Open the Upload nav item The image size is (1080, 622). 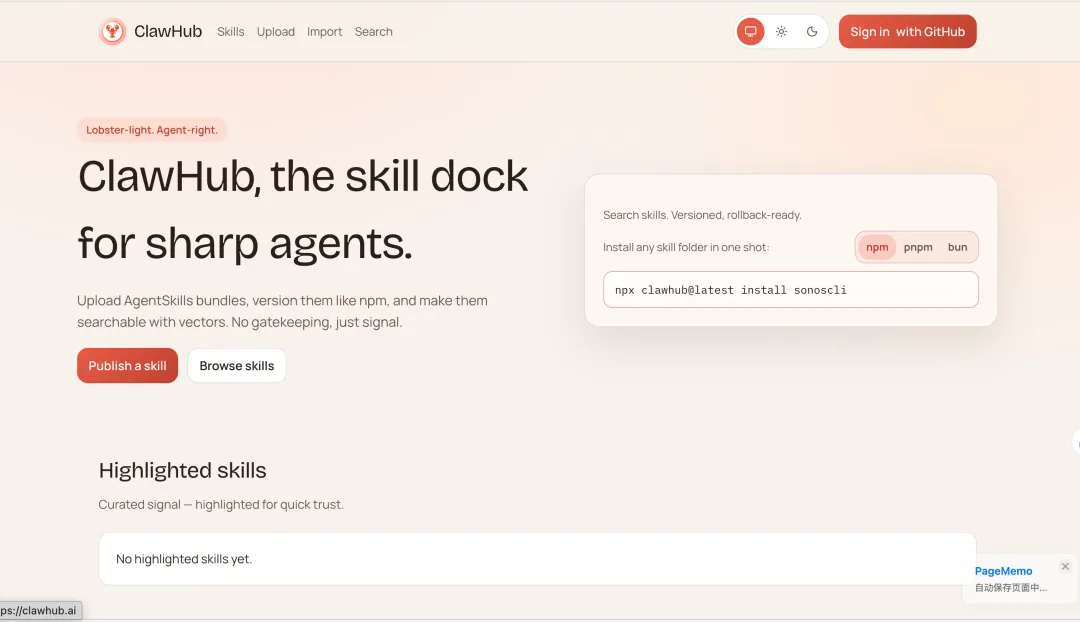click(x=276, y=32)
